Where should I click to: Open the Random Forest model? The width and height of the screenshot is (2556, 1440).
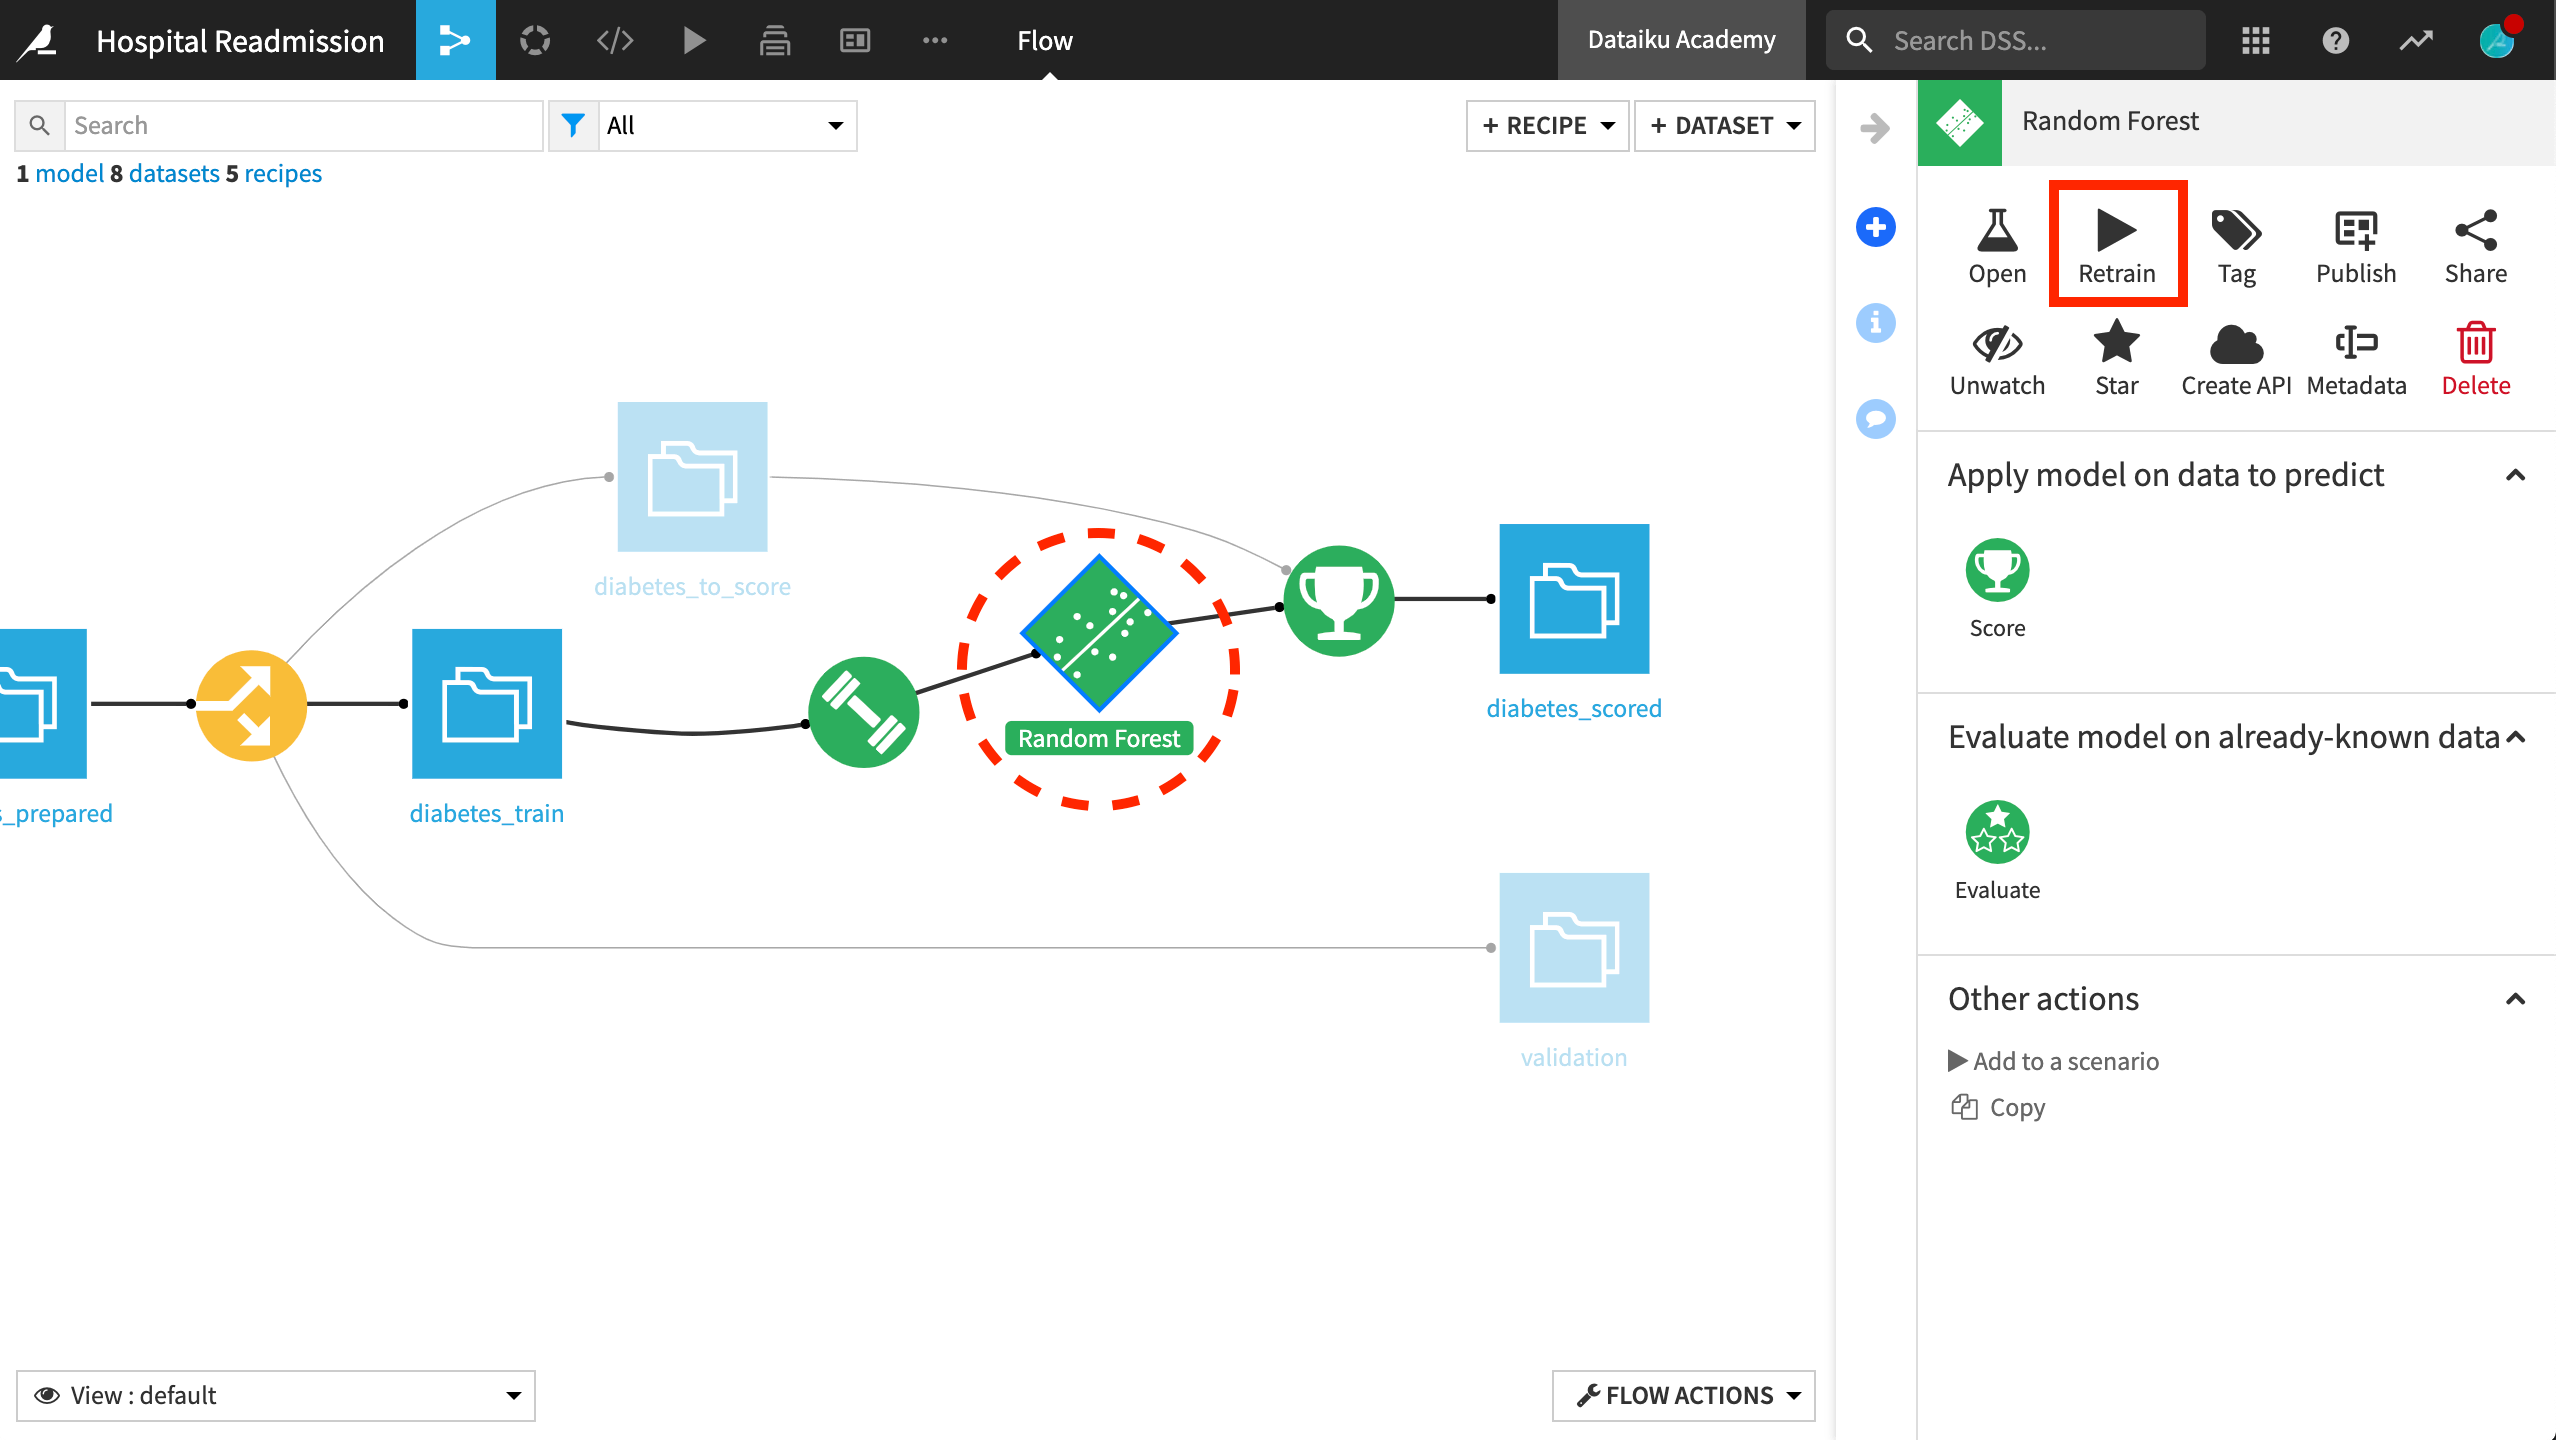[x=1997, y=247]
